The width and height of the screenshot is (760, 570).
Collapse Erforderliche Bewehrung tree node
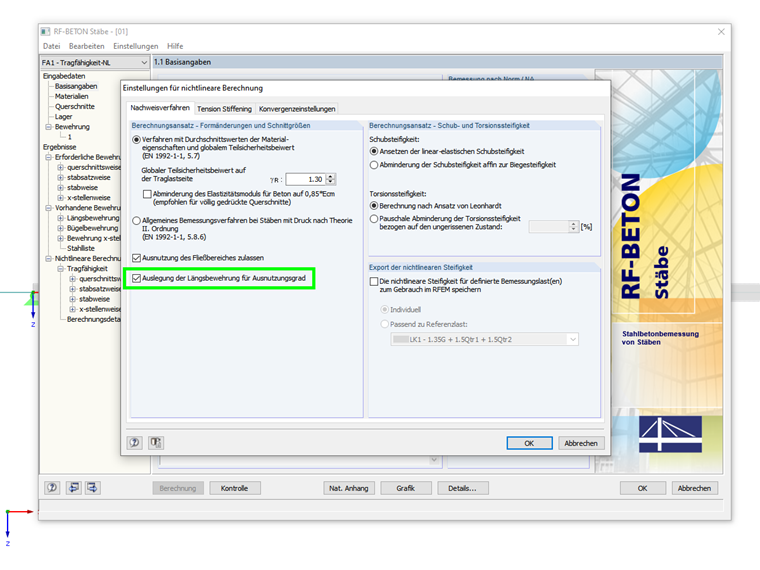coord(48,158)
